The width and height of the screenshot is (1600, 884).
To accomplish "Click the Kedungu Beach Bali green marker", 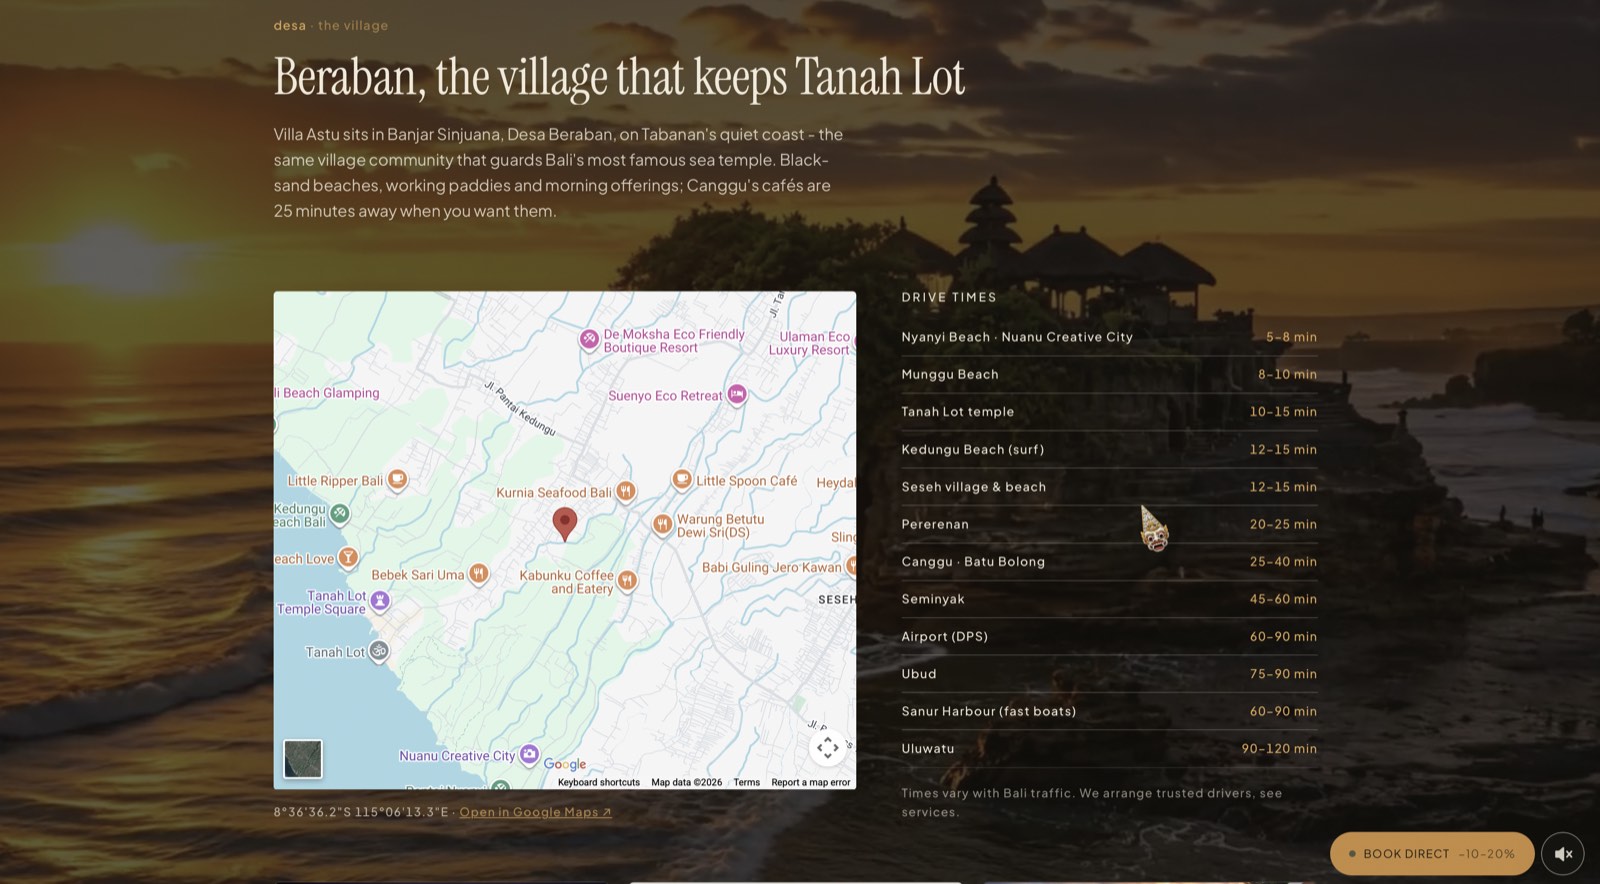I will tap(340, 514).
